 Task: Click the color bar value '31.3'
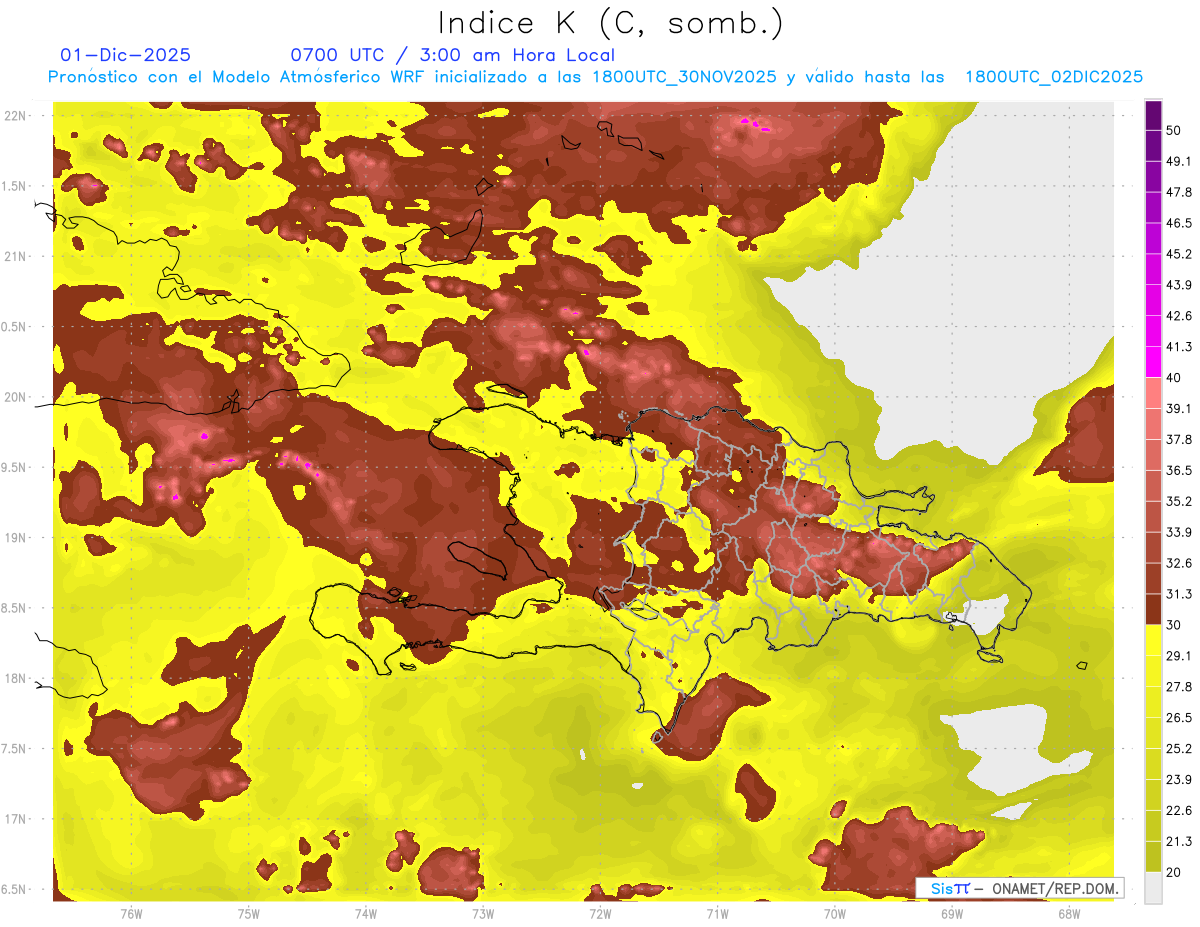tap(1179, 594)
